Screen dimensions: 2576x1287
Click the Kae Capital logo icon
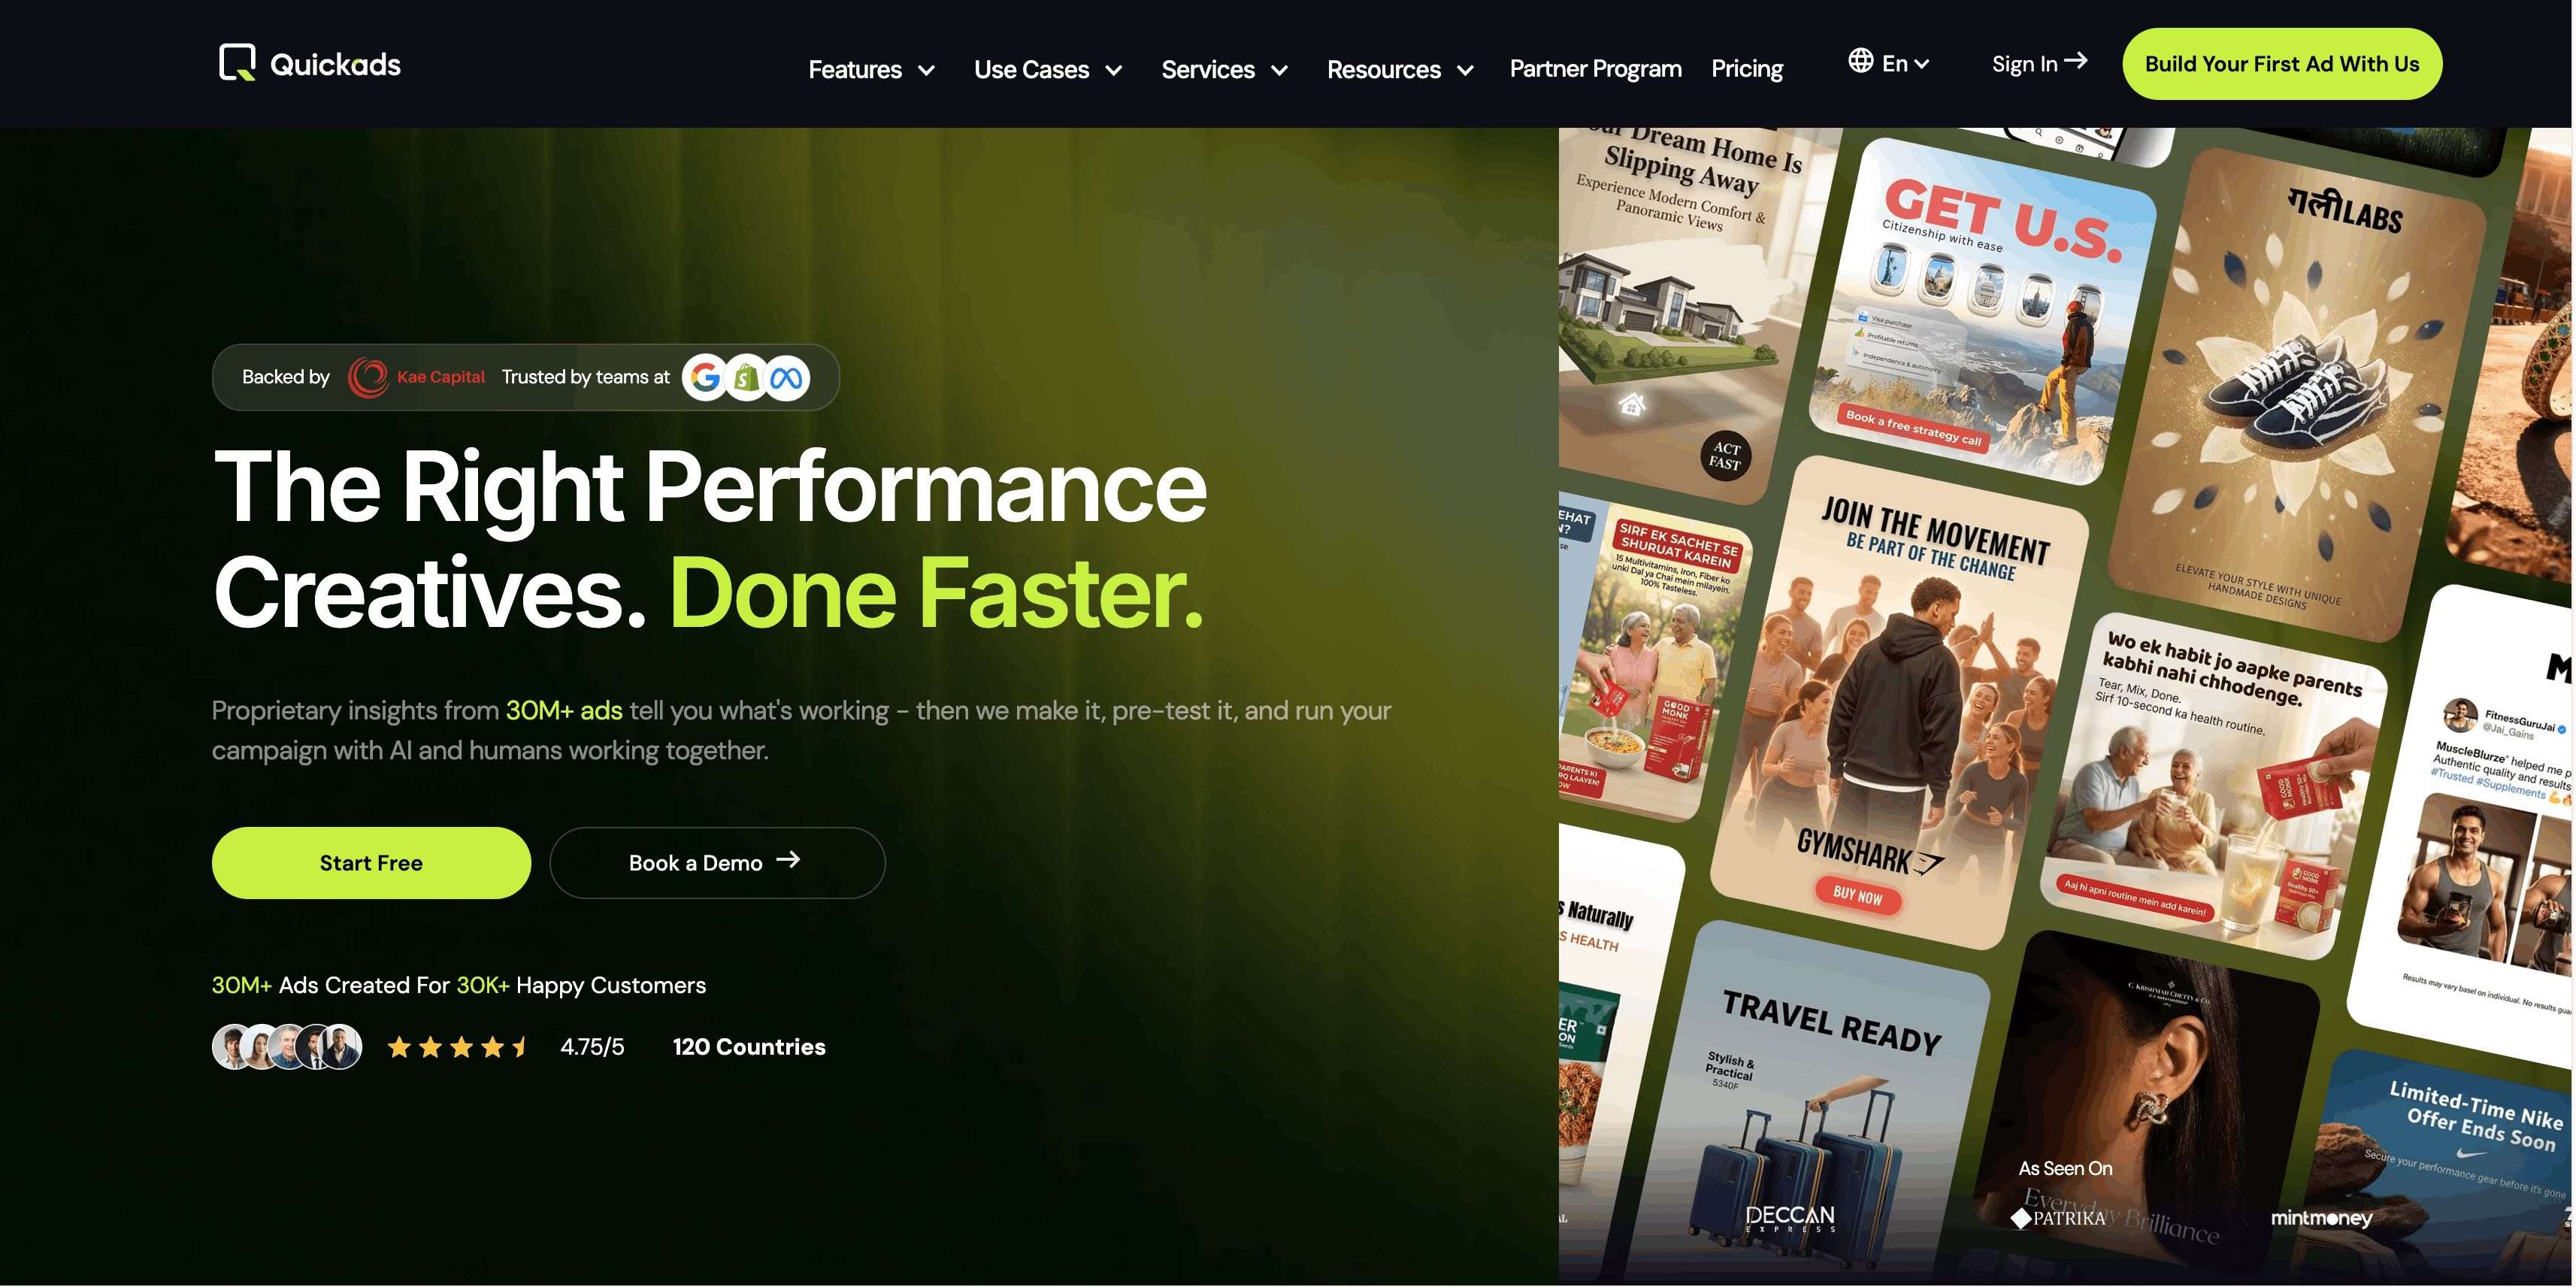point(368,377)
